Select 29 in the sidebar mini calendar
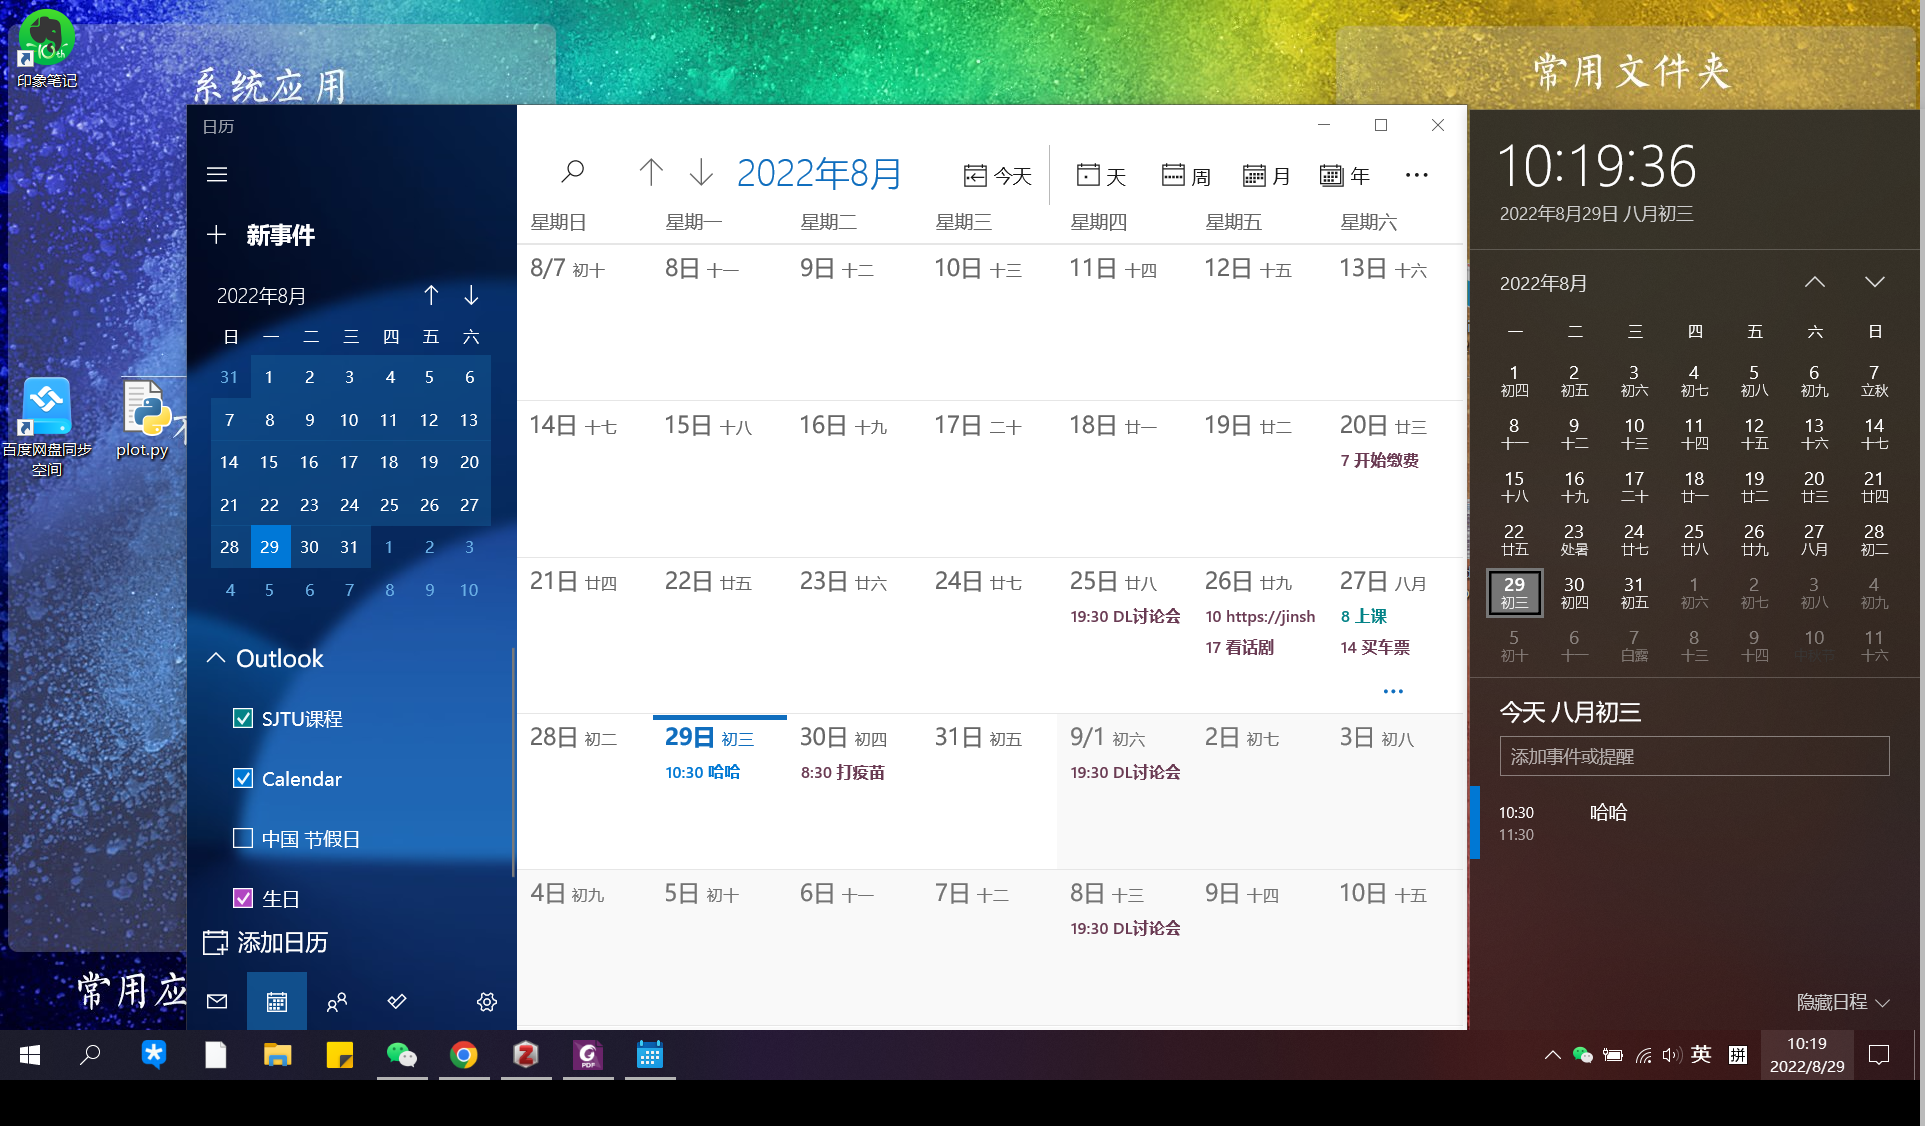Screen dimensions: 1925x1126 click(270, 547)
